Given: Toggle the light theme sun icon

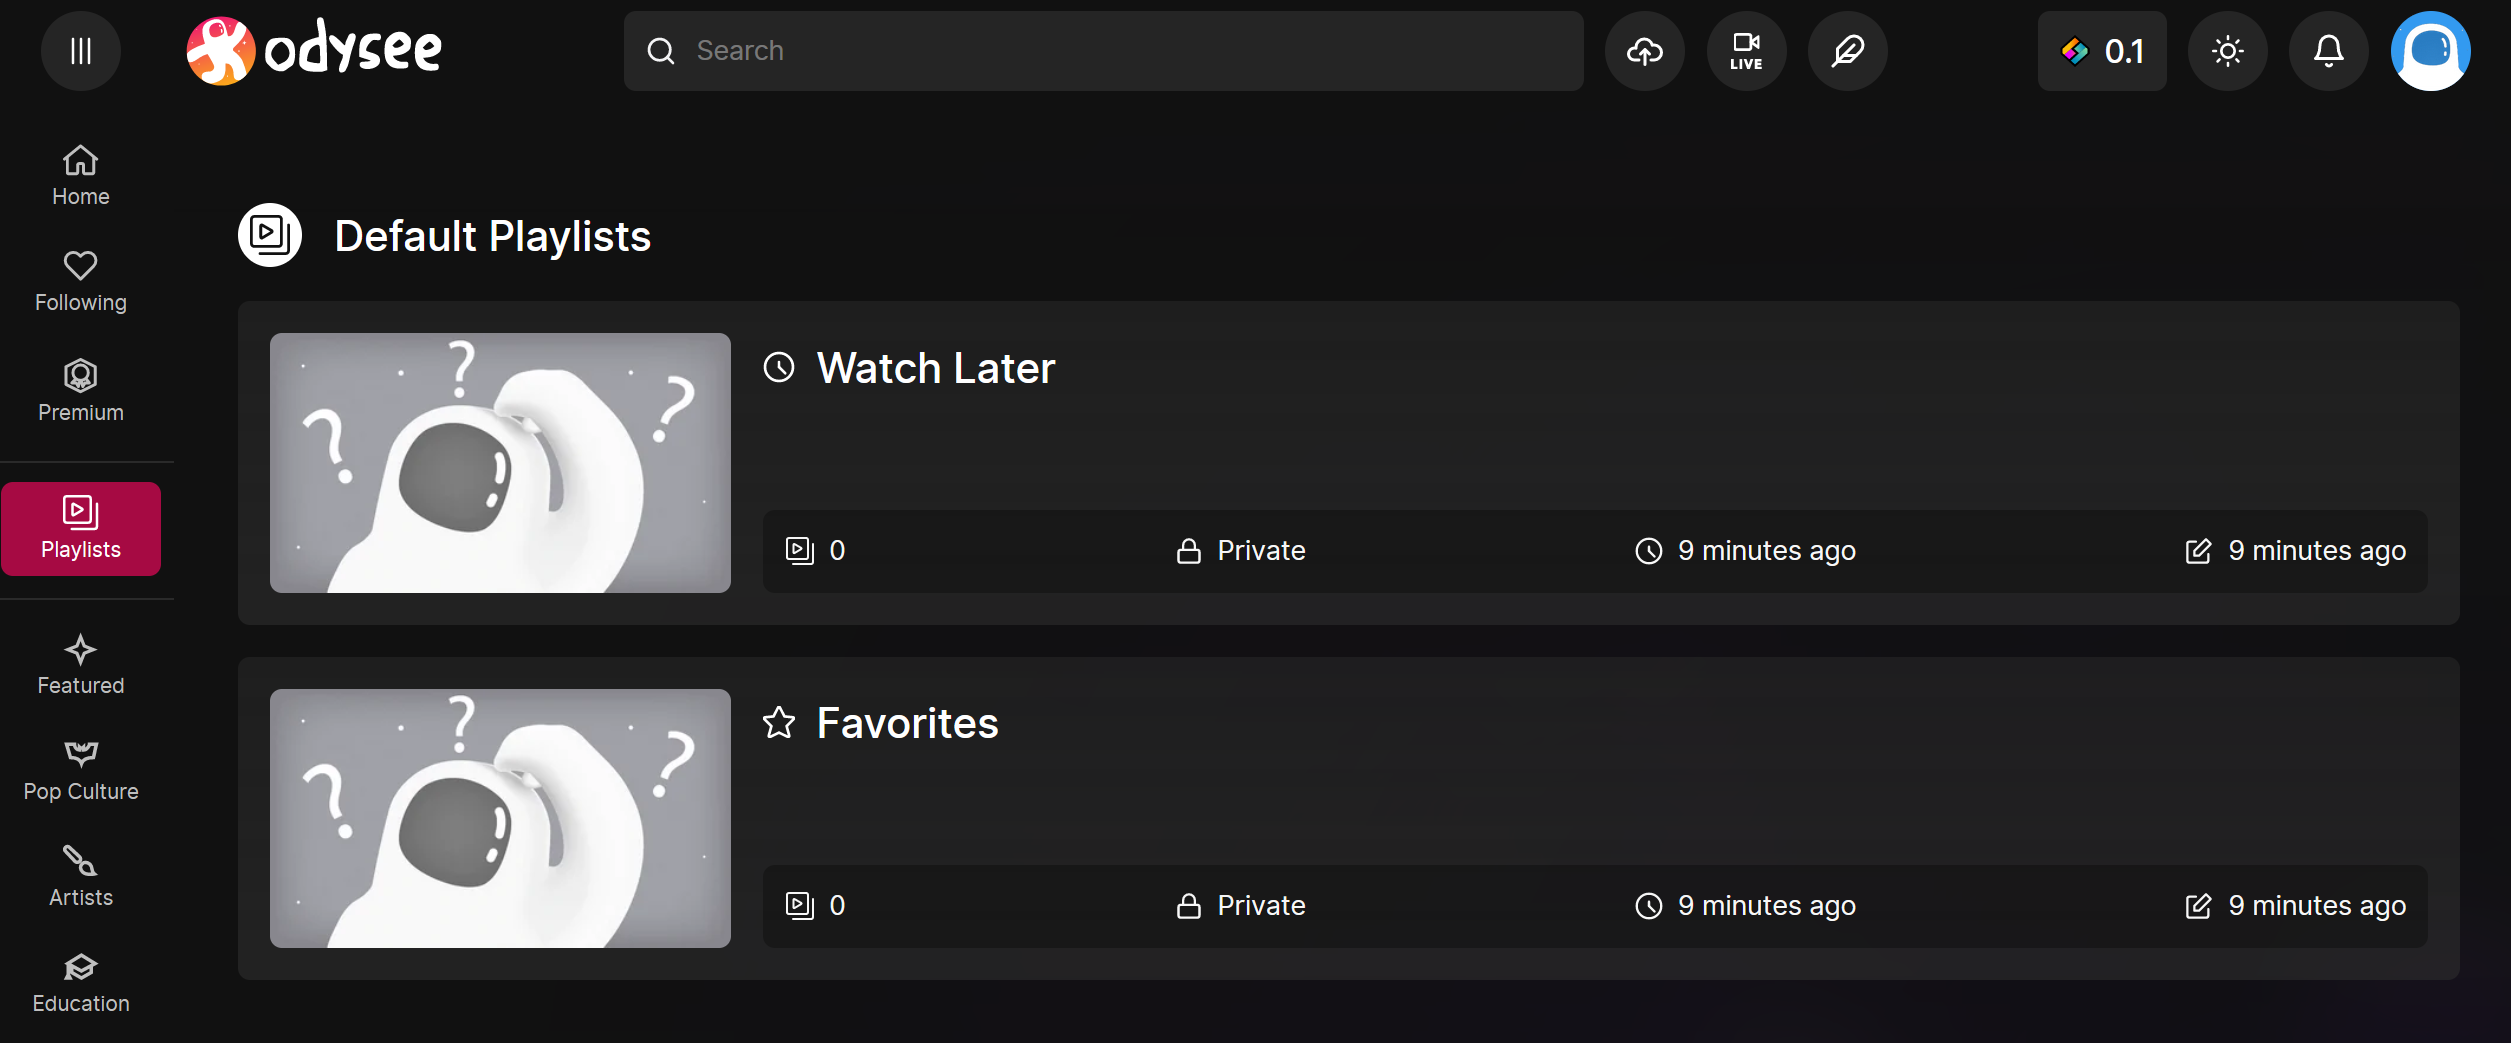Looking at the screenshot, I should (x=2228, y=51).
